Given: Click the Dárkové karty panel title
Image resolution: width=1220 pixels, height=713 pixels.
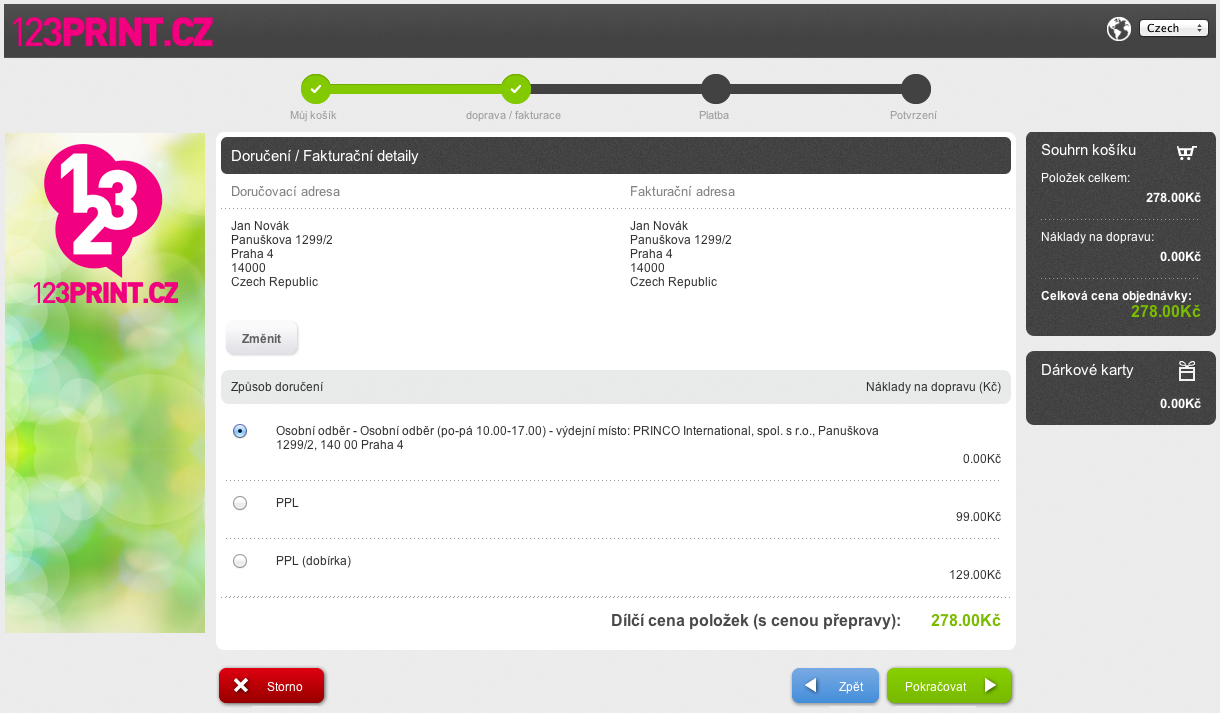Looking at the screenshot, I should pos(1087,370).
